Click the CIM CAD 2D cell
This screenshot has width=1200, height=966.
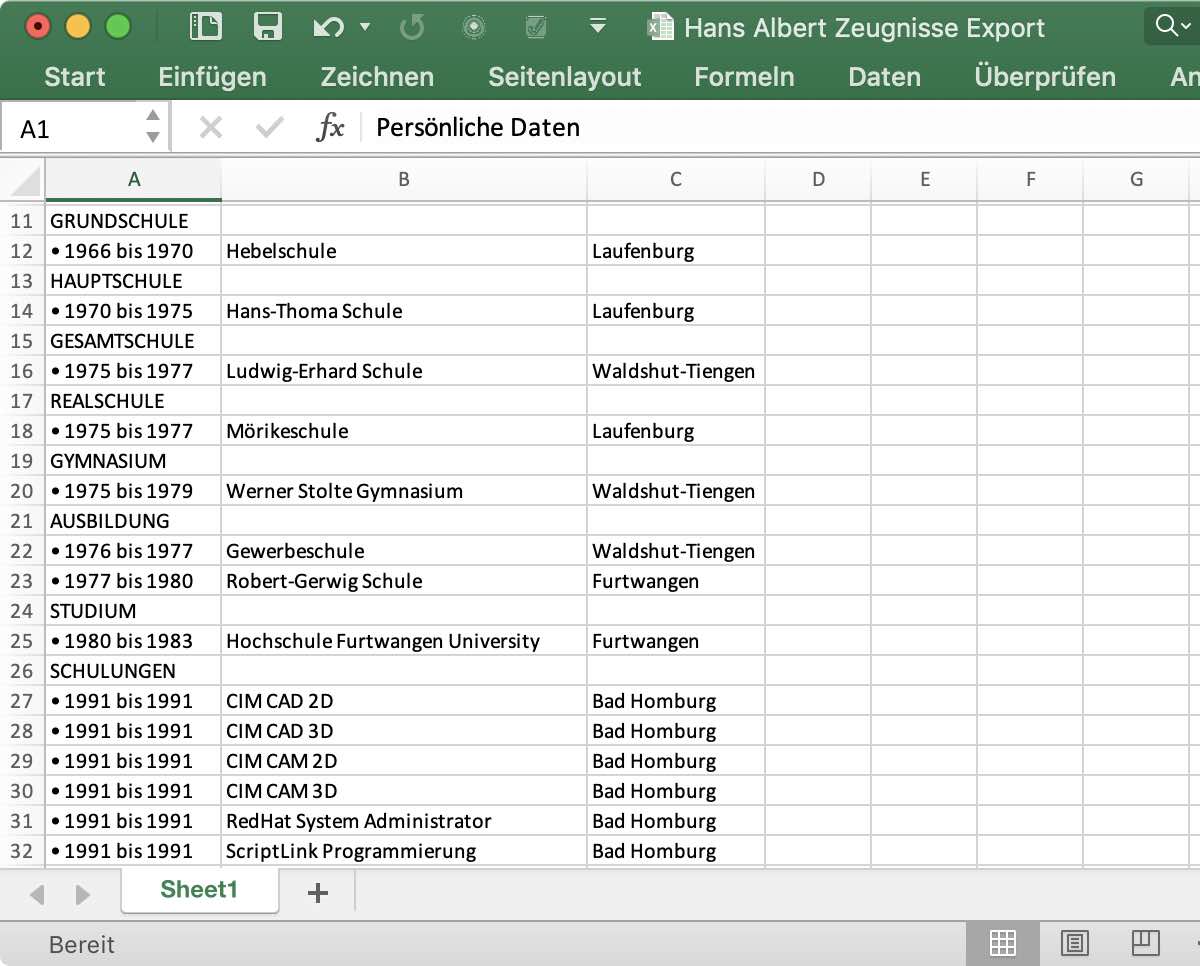(x=404, y=701)
